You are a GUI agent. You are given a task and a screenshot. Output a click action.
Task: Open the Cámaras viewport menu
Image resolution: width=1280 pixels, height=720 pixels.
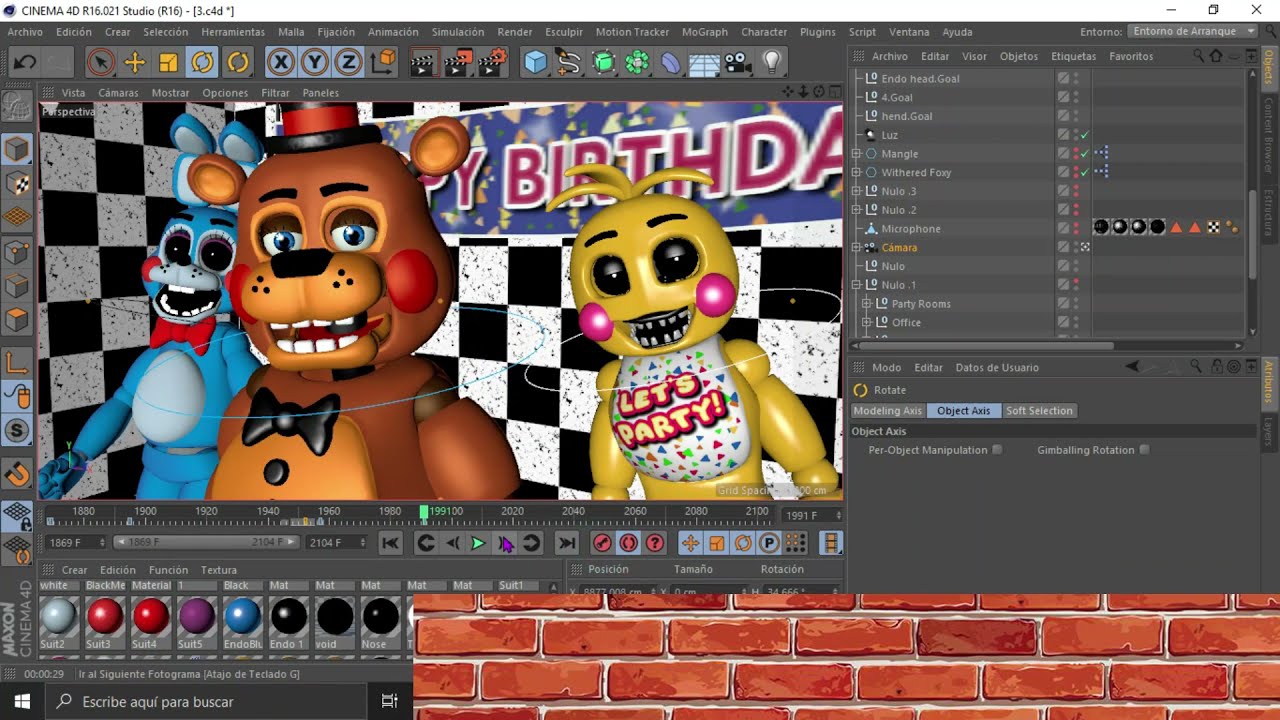click(118, 93)
